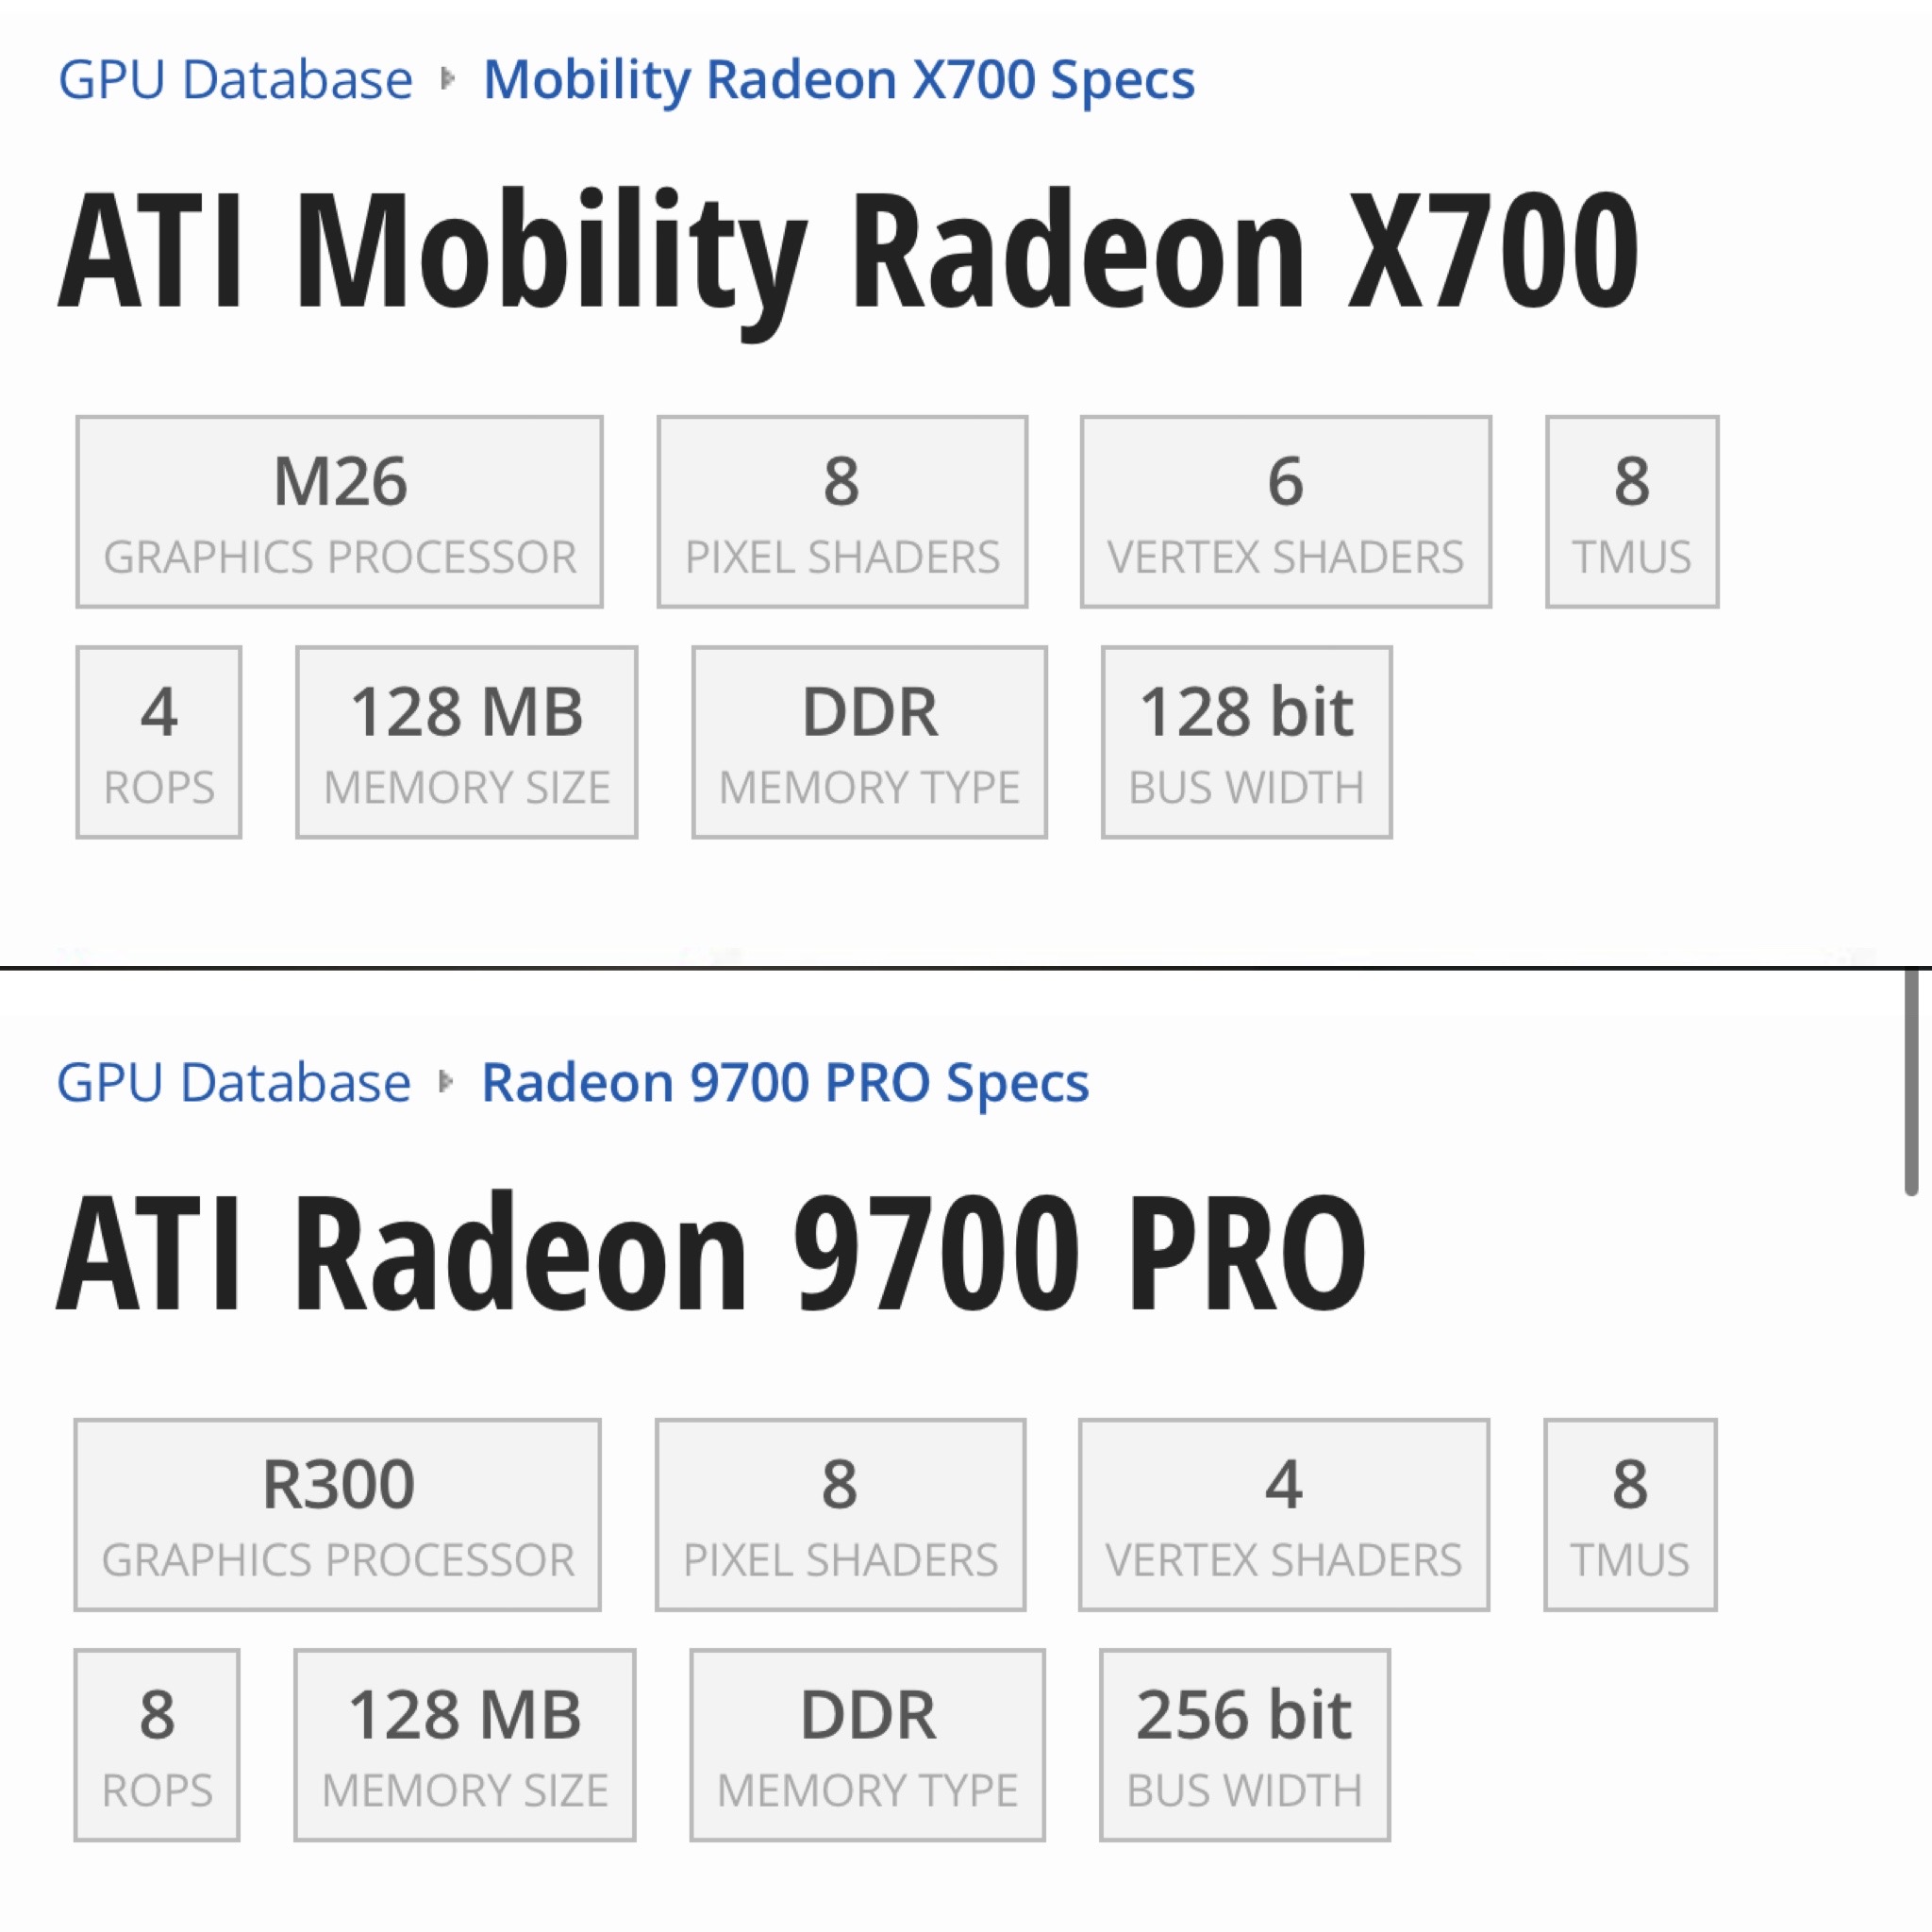Click pixel shaders box for Mobility Radeon X700
Screen dimensions: 1932x1932
842,511
